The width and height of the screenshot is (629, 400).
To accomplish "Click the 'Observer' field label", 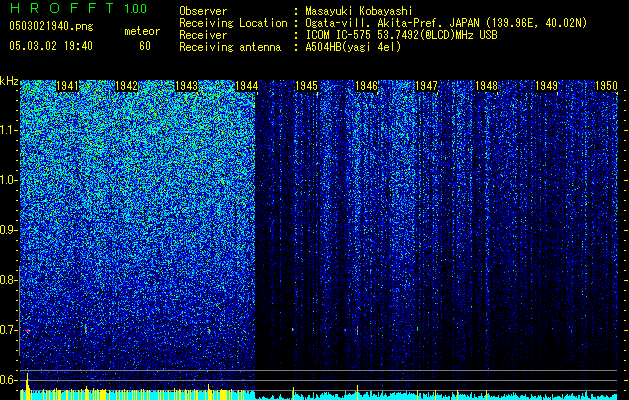I will [x=203, y=11].
